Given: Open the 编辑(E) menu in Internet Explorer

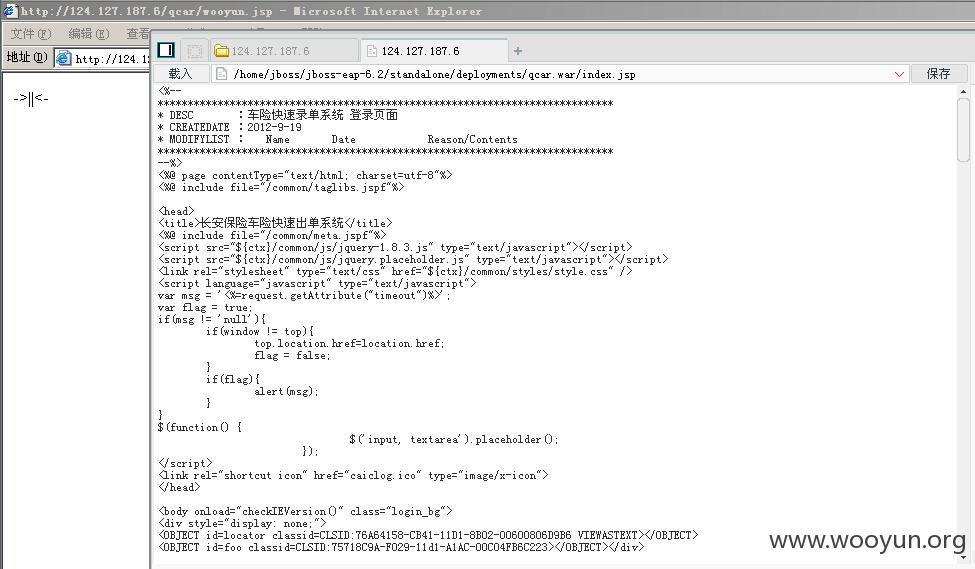Looking at the screenshot, I should (88, 34).
